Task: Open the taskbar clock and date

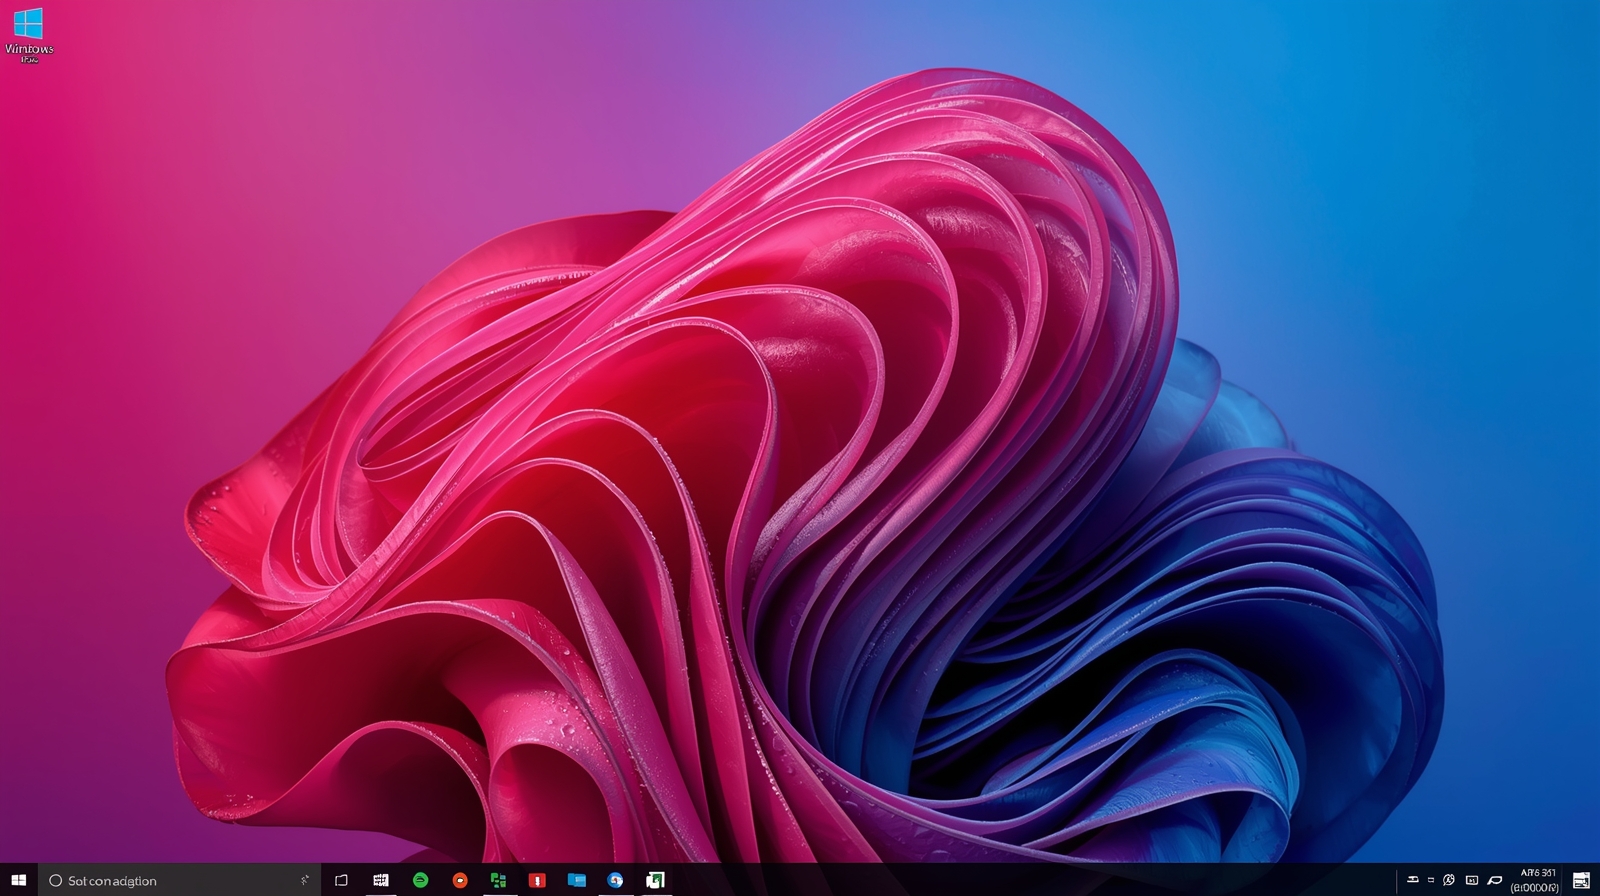Action: tap(1537, 880)
